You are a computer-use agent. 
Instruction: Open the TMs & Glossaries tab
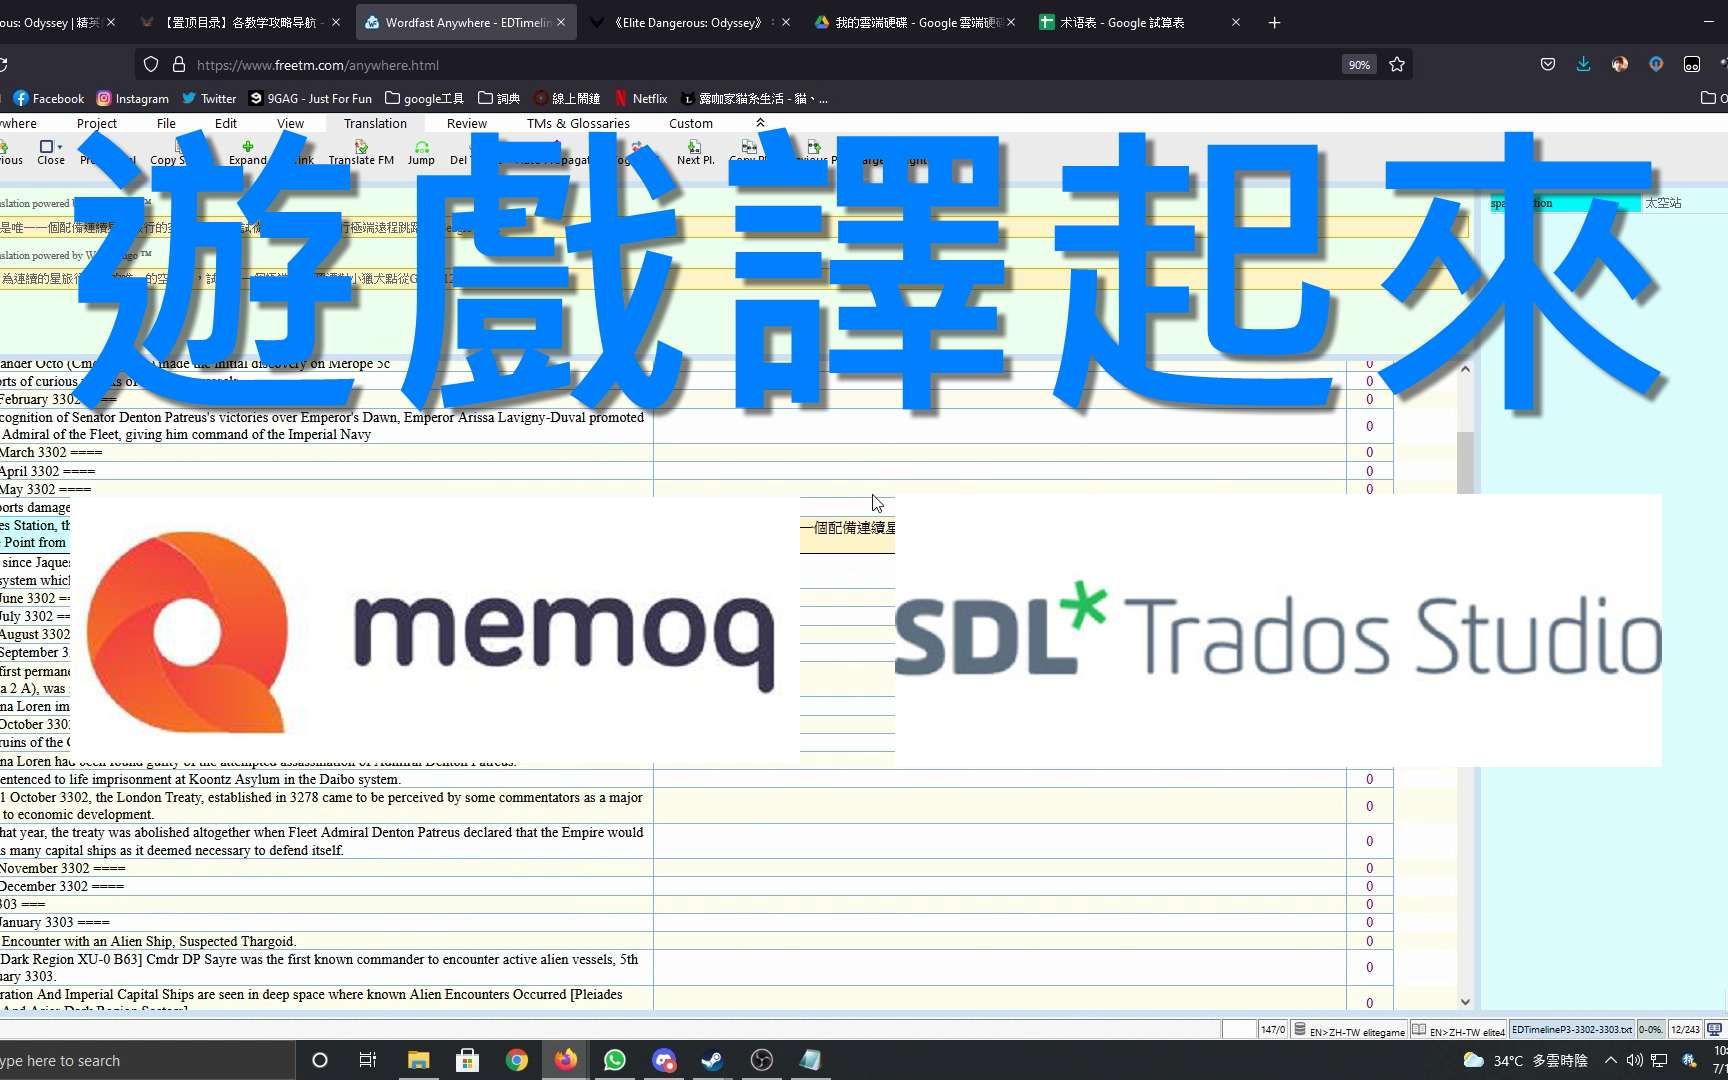coord(578,123)
